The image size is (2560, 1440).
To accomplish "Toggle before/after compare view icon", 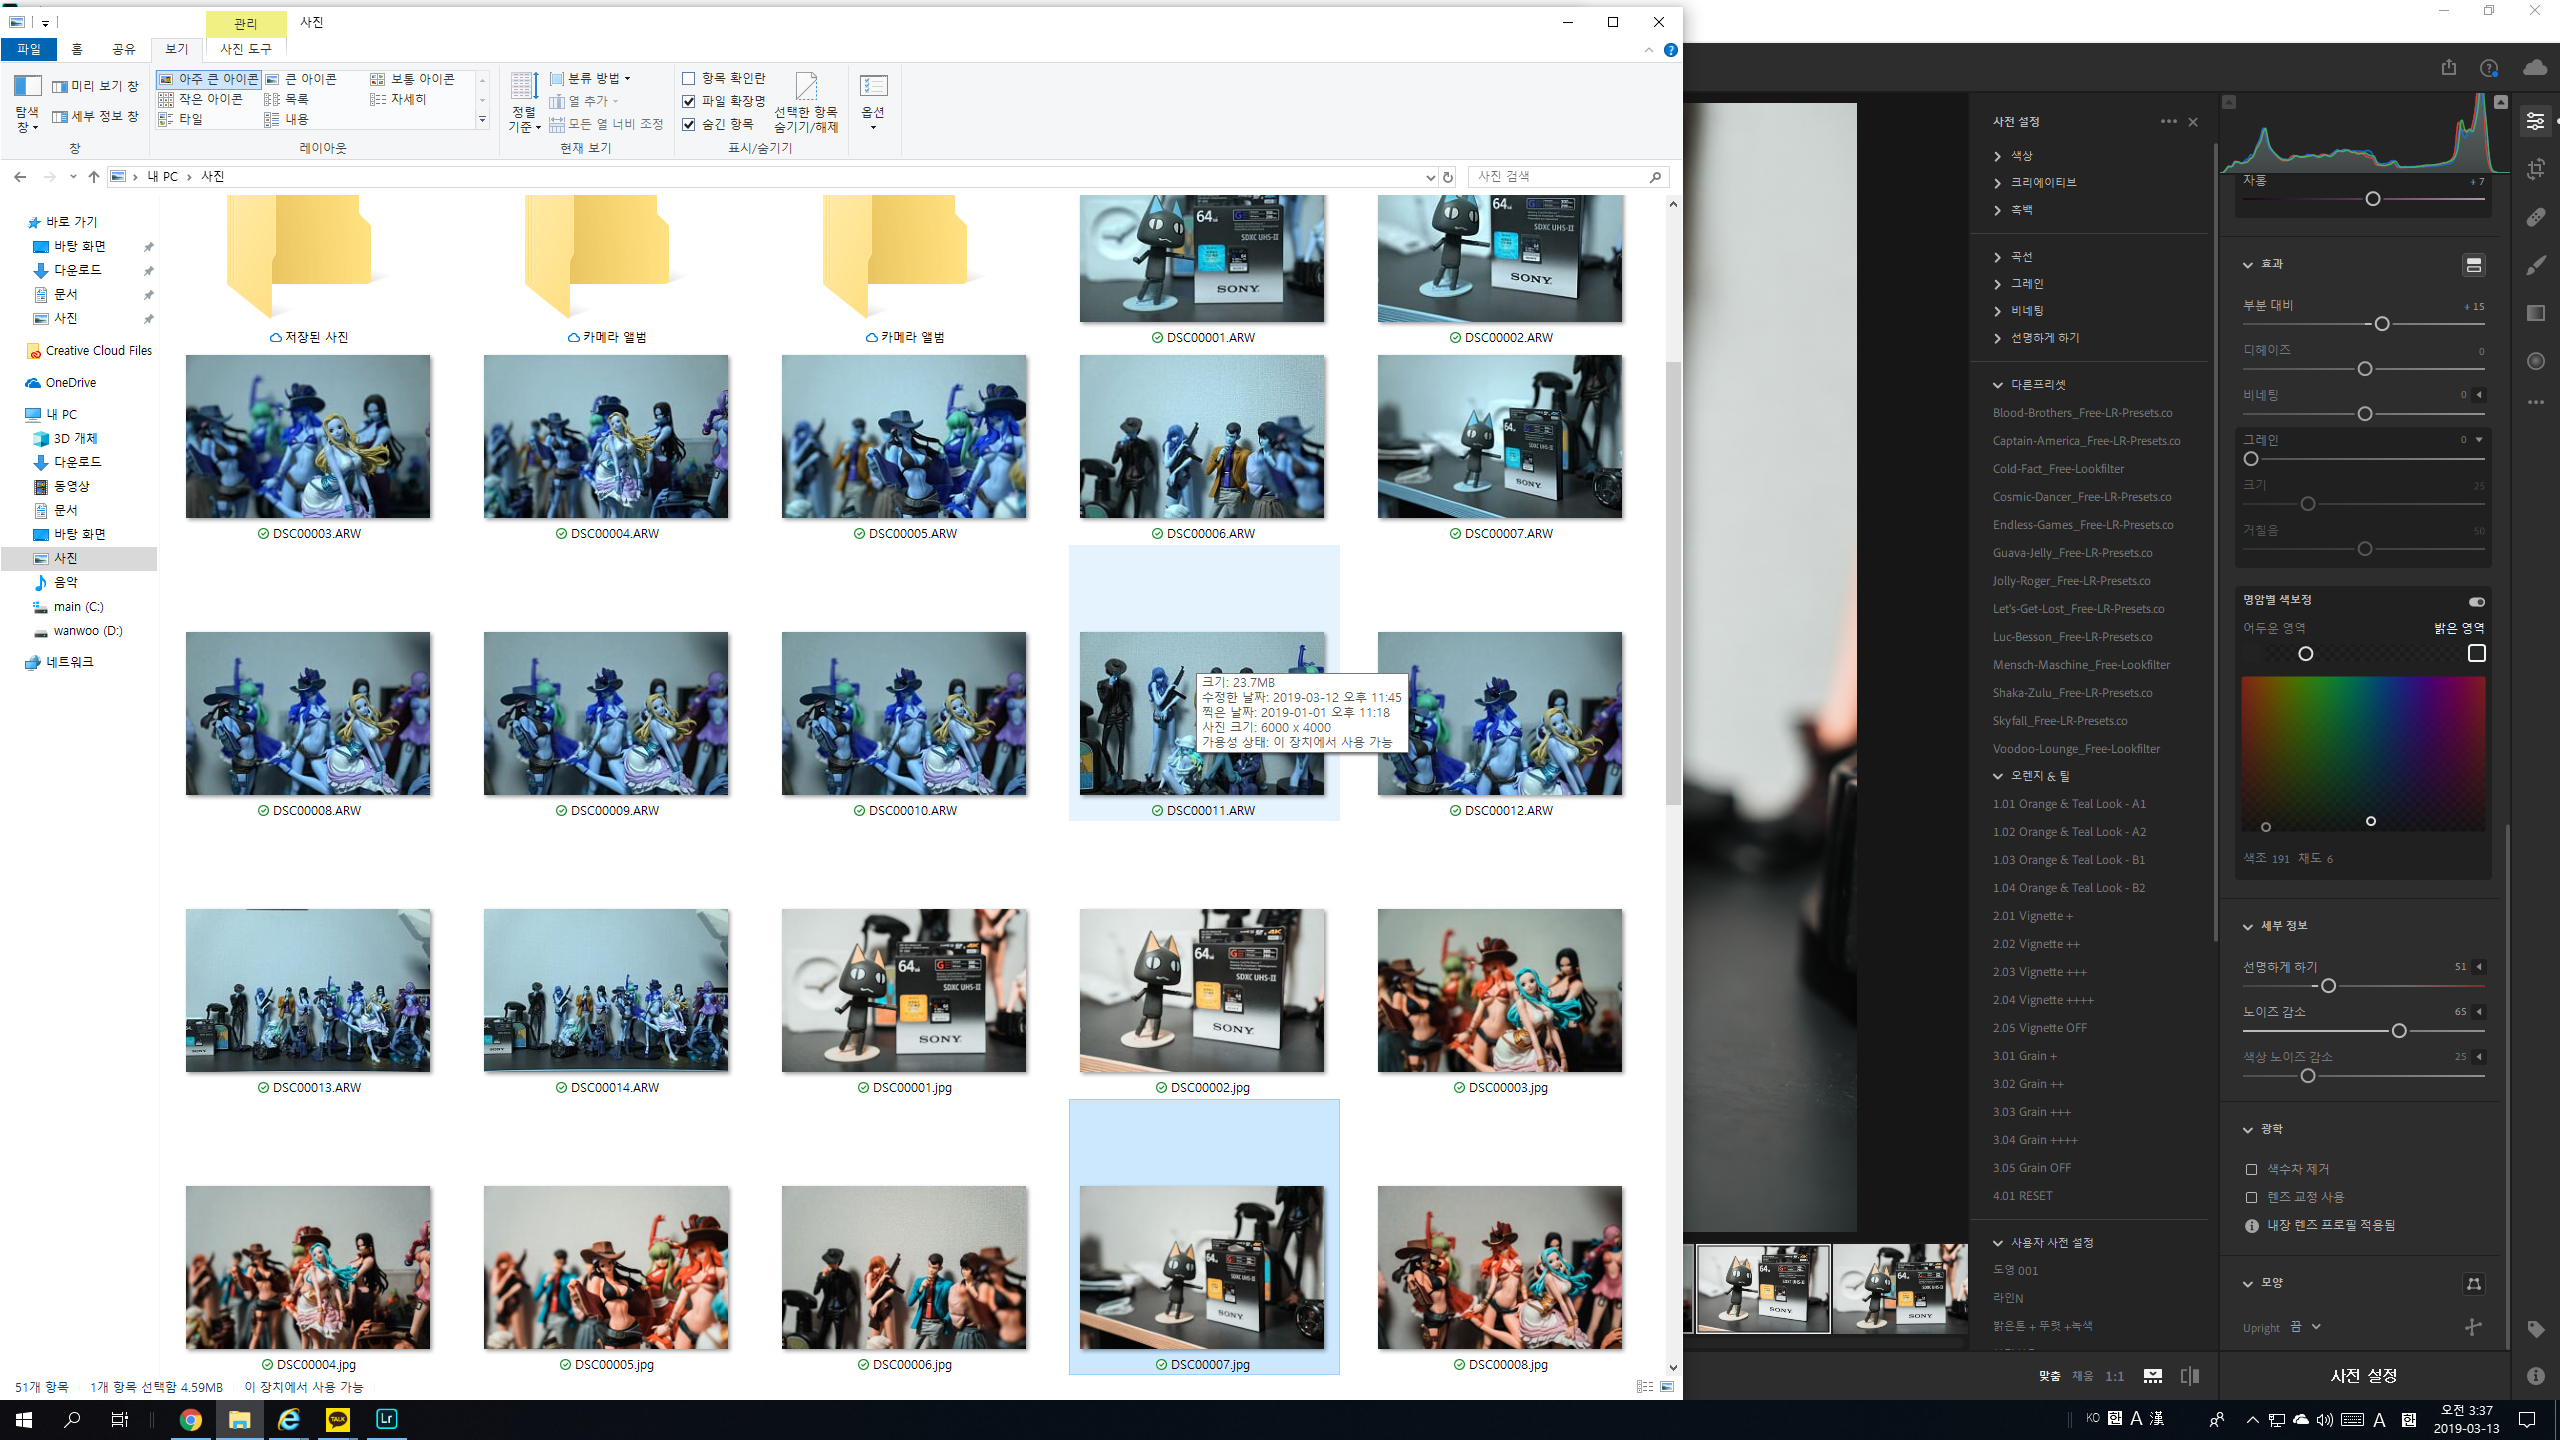I will tap(2190, 1376).
